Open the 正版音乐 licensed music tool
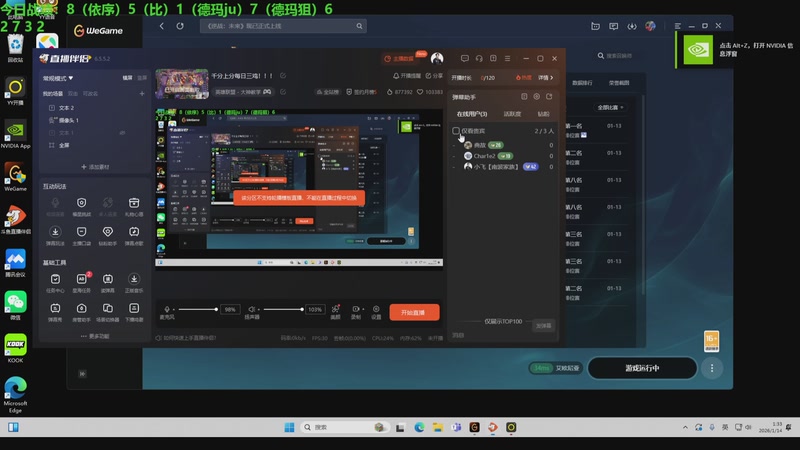The width and height of the screenshot is (800, 450). click(x=134, y=283)
